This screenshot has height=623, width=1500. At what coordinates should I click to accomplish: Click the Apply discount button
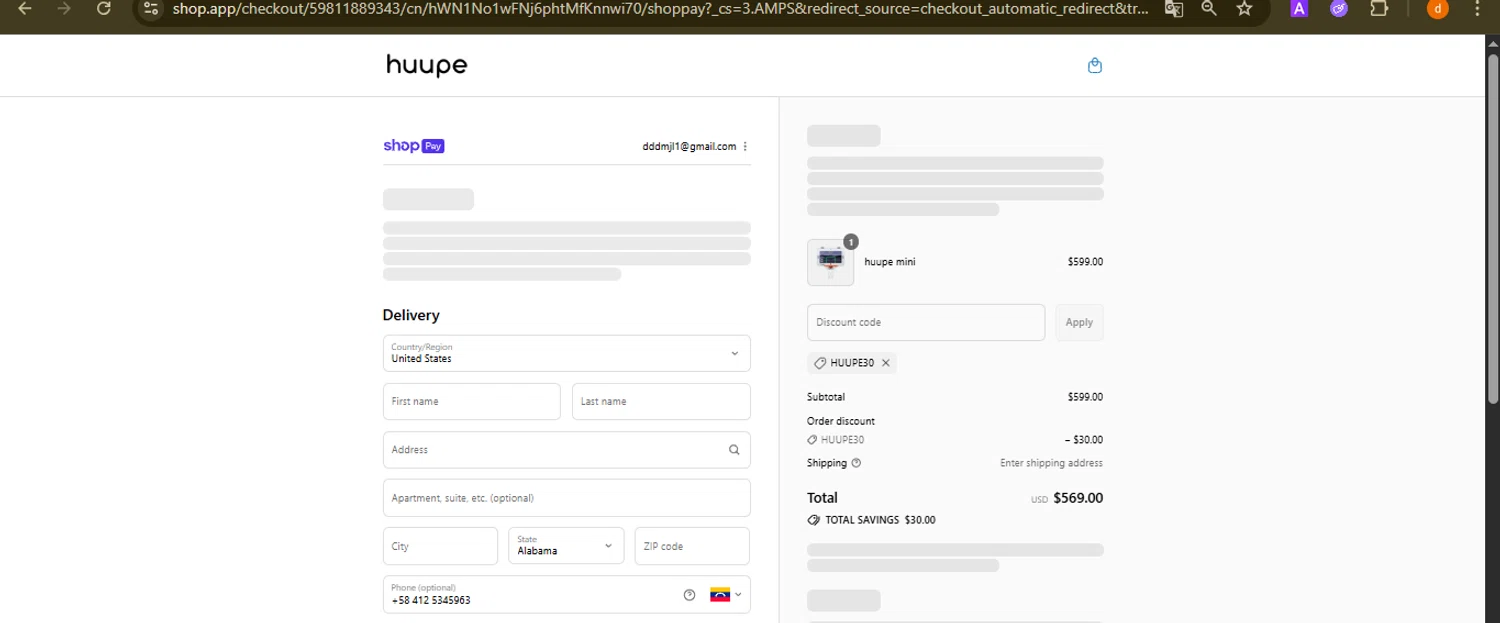point(1079,322)
